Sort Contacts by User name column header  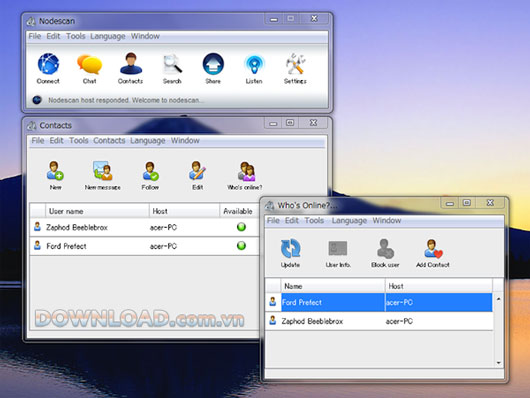click(97, 211)
